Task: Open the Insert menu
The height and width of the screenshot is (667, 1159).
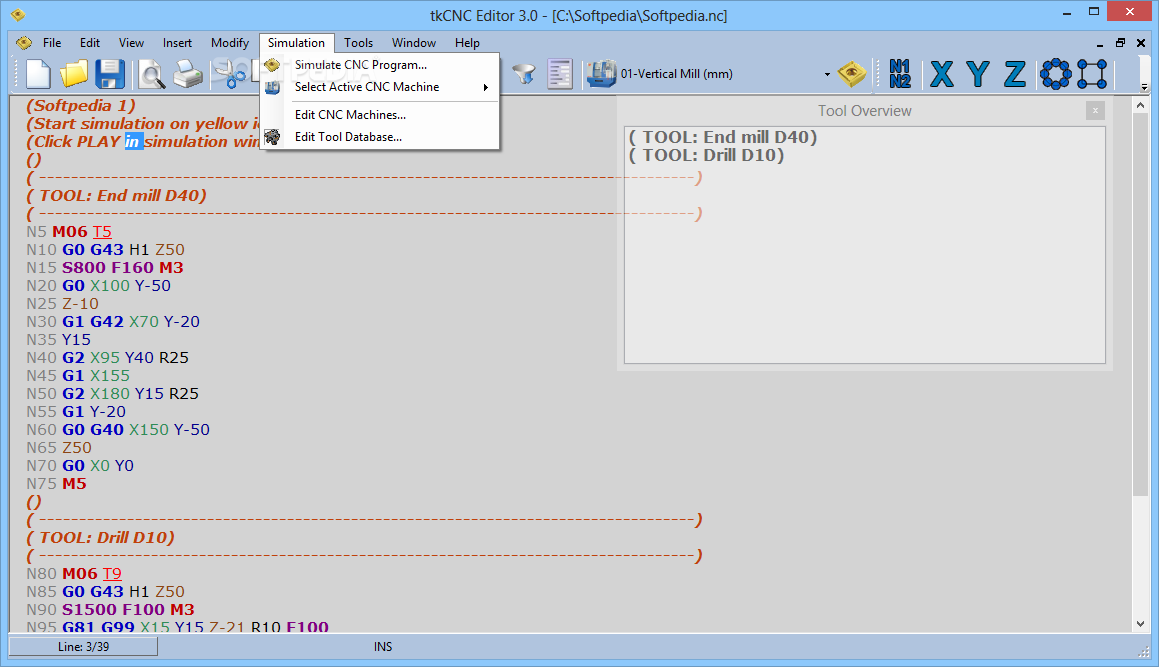Action: [x=177, y=43]
